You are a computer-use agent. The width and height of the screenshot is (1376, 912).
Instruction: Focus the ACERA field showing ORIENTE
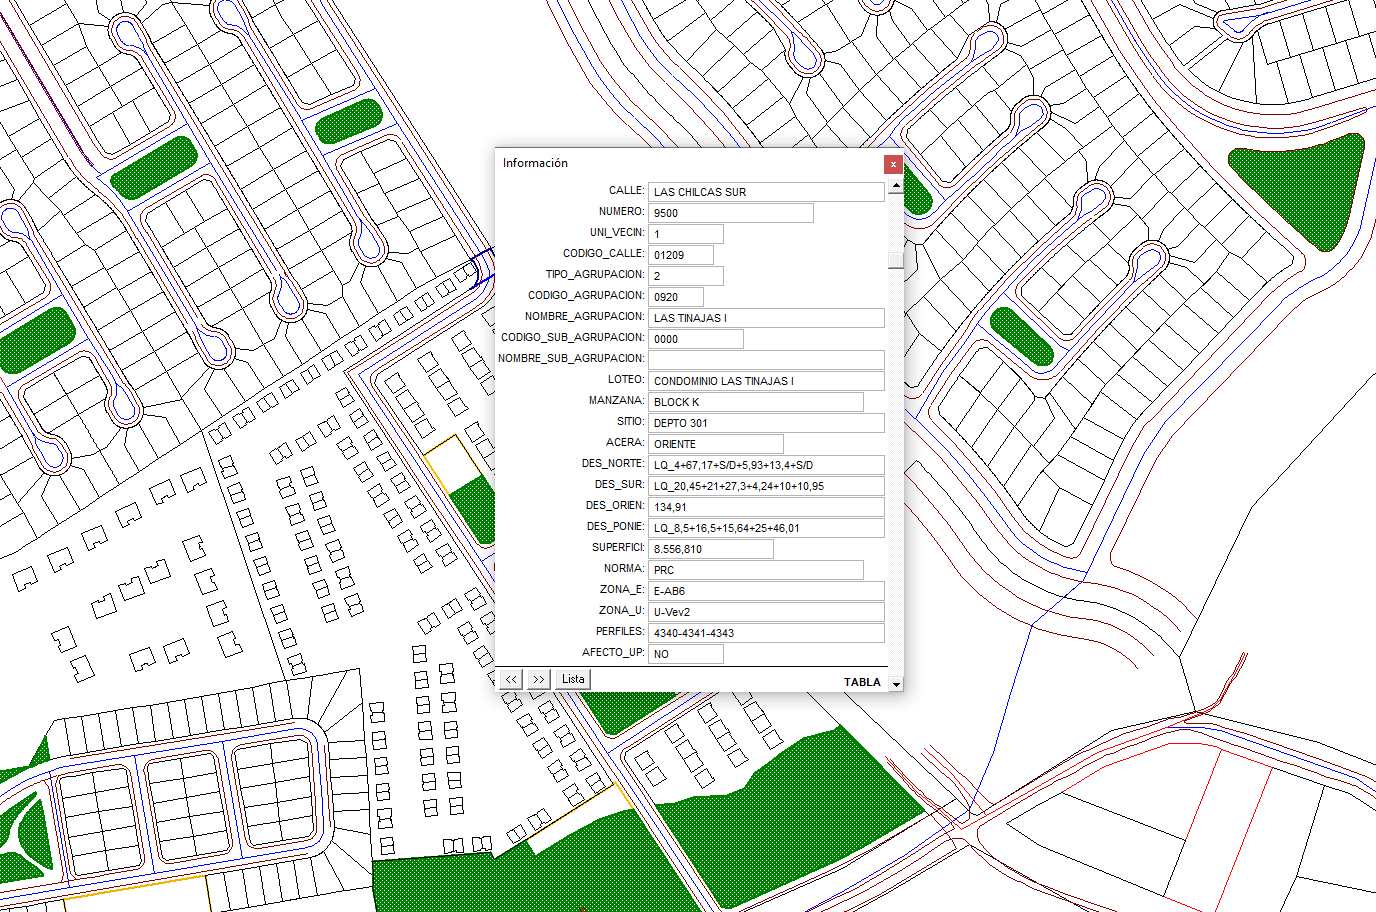click(x=715, y=444)
